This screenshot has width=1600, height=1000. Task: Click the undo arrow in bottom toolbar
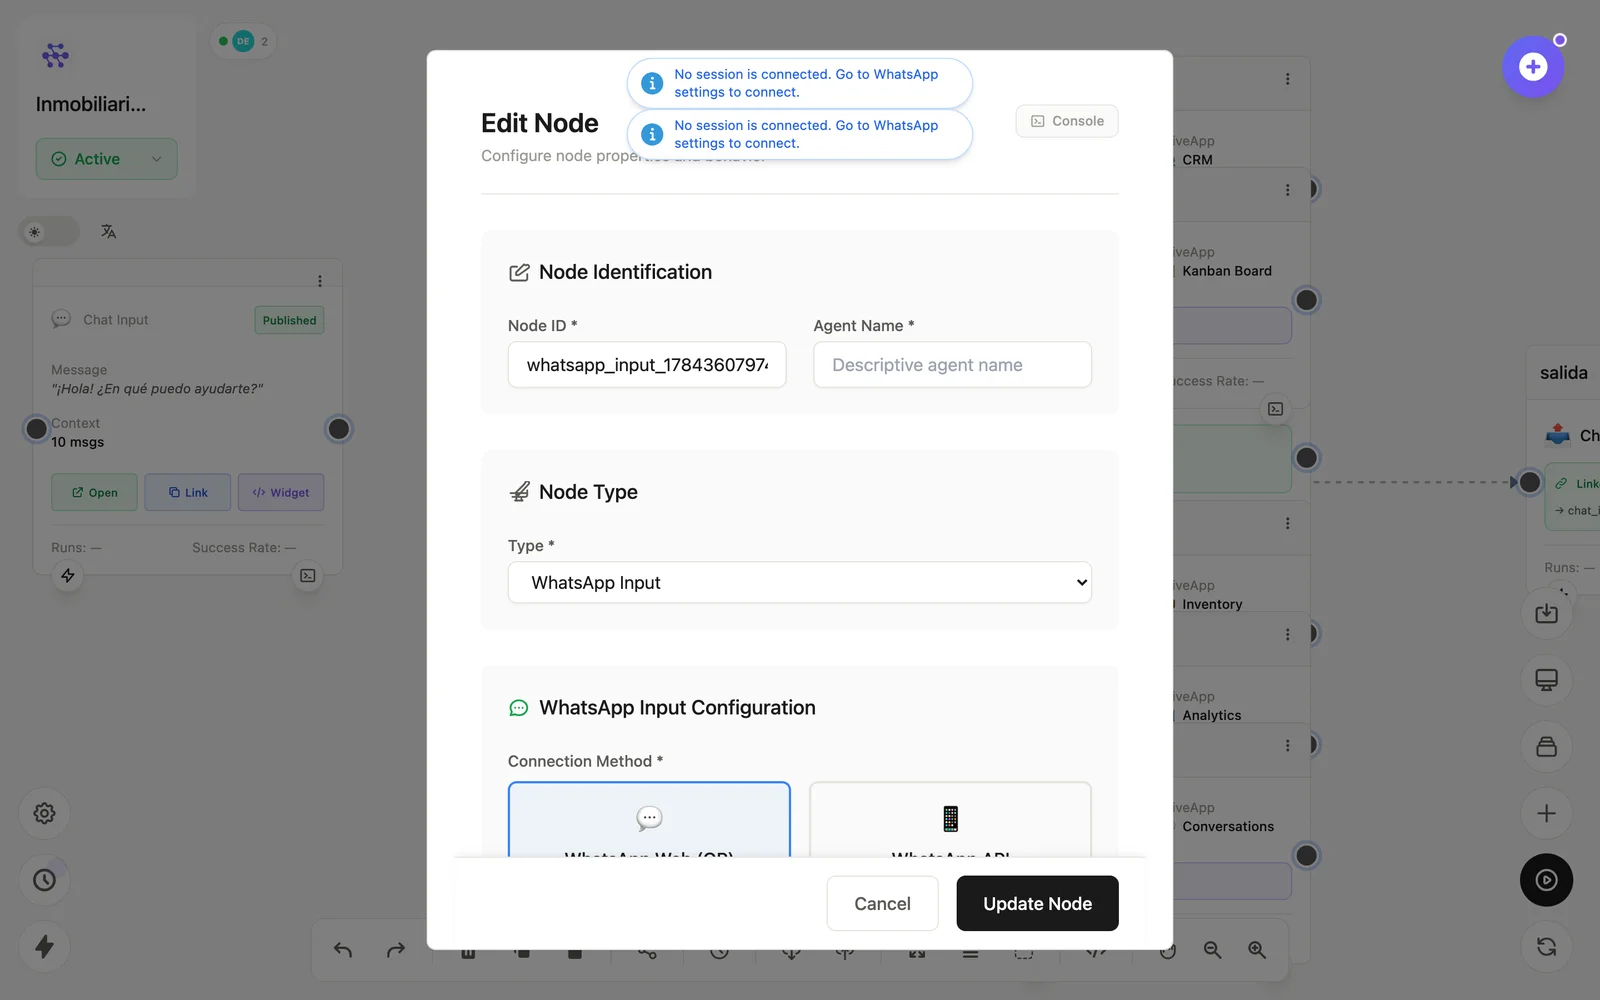point(343,950)
